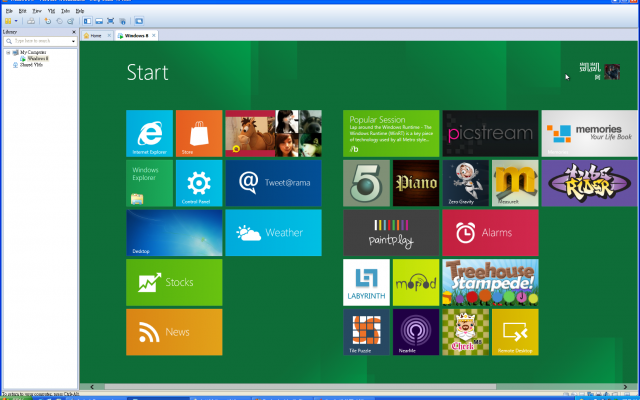Open the Windows Explorer tile
Viewport: 640px width, 400px height.
click(149, 183)
